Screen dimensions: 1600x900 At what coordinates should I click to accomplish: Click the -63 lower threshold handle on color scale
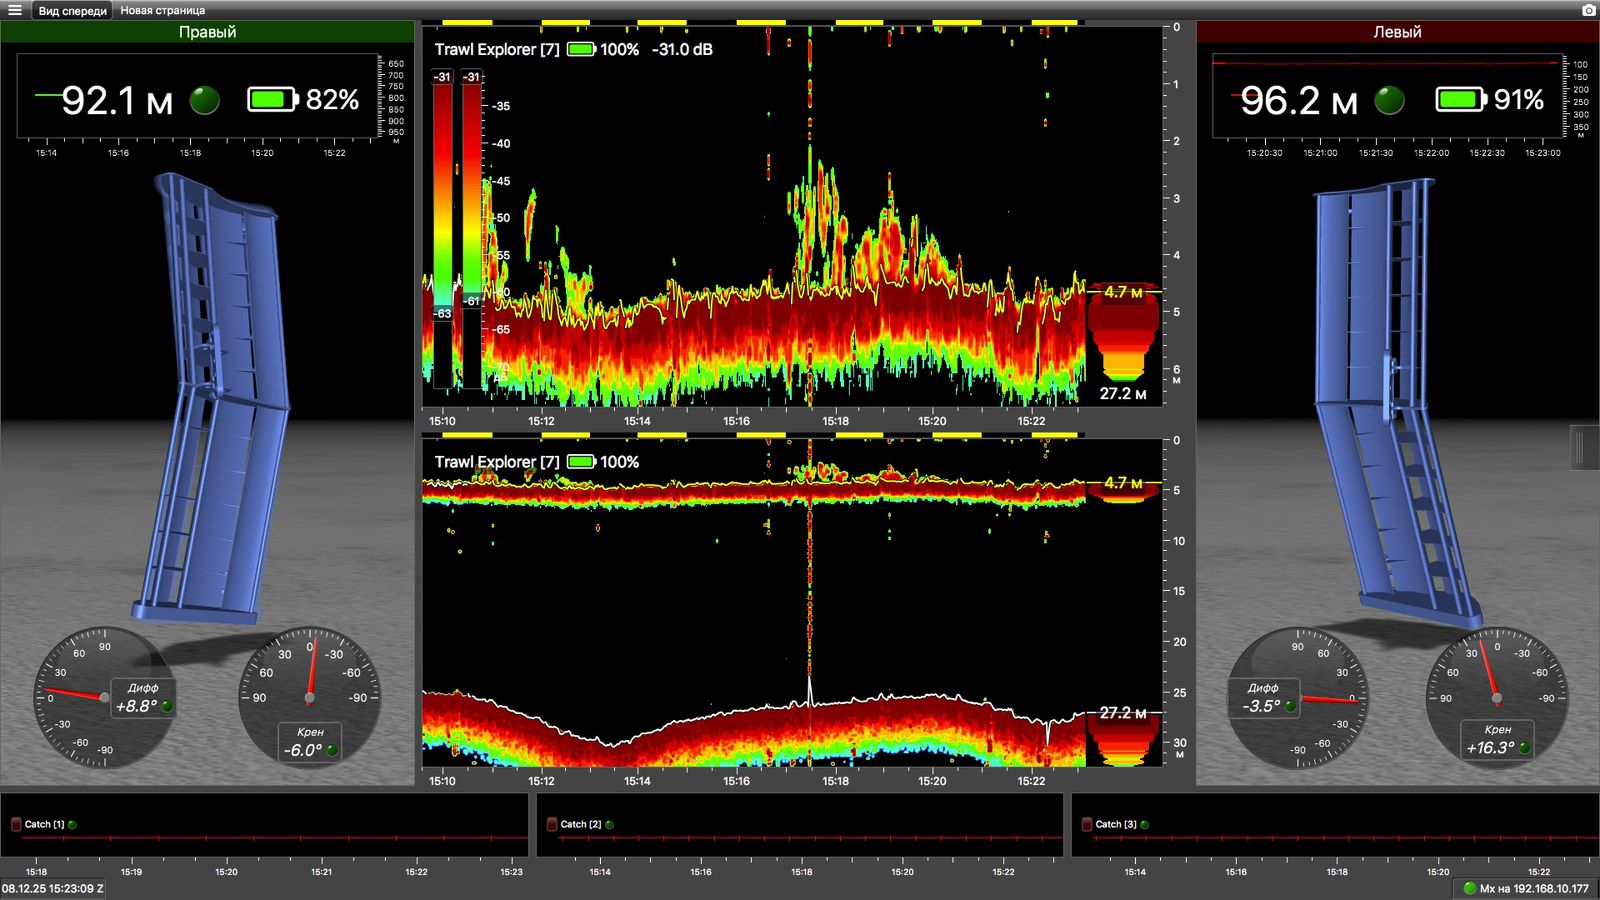click(442, 313)
